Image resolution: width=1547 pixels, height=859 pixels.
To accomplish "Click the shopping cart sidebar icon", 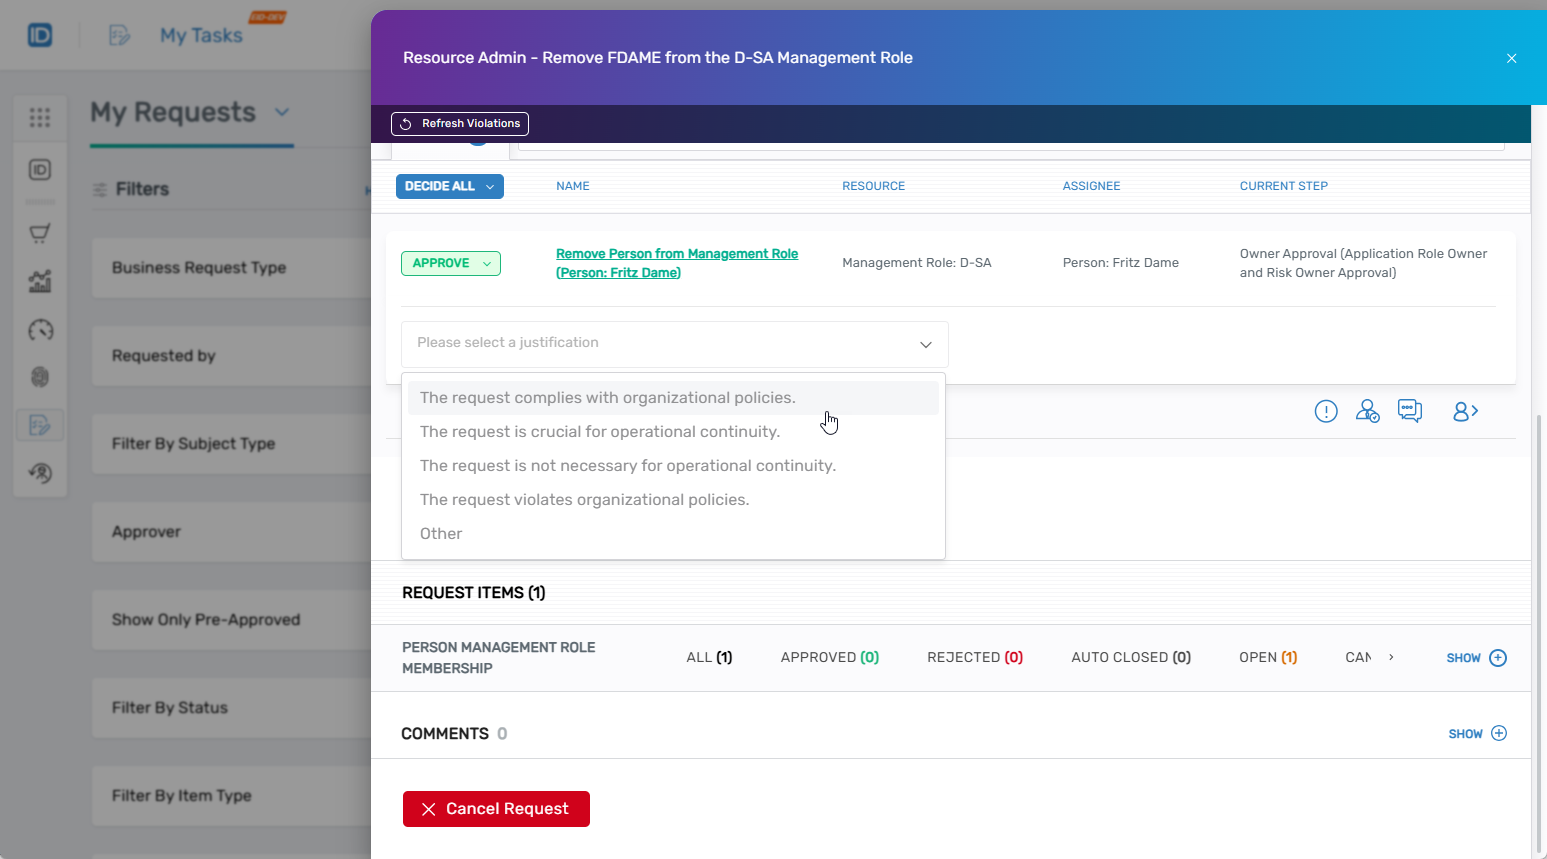I will click(40, 234).
